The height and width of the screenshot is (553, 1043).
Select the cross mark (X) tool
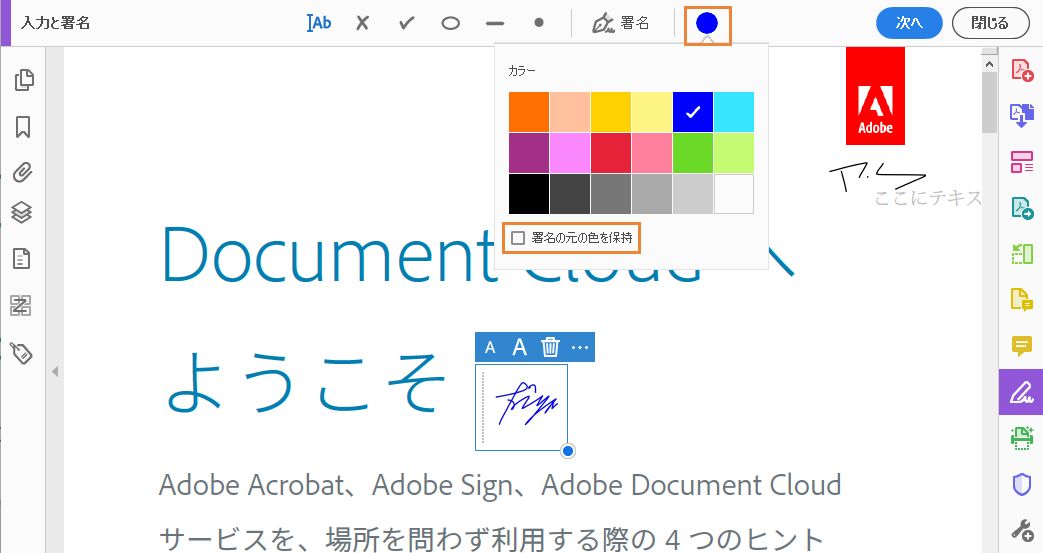[x=362, y=23]
